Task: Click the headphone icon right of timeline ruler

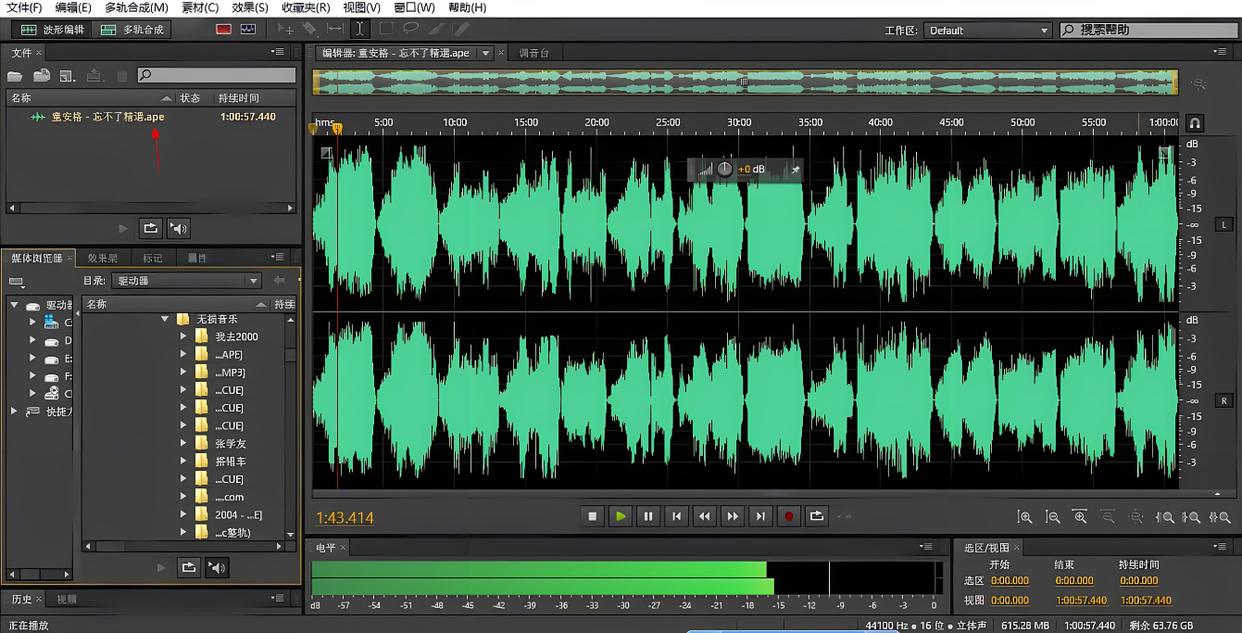Action: [1195, 123]
